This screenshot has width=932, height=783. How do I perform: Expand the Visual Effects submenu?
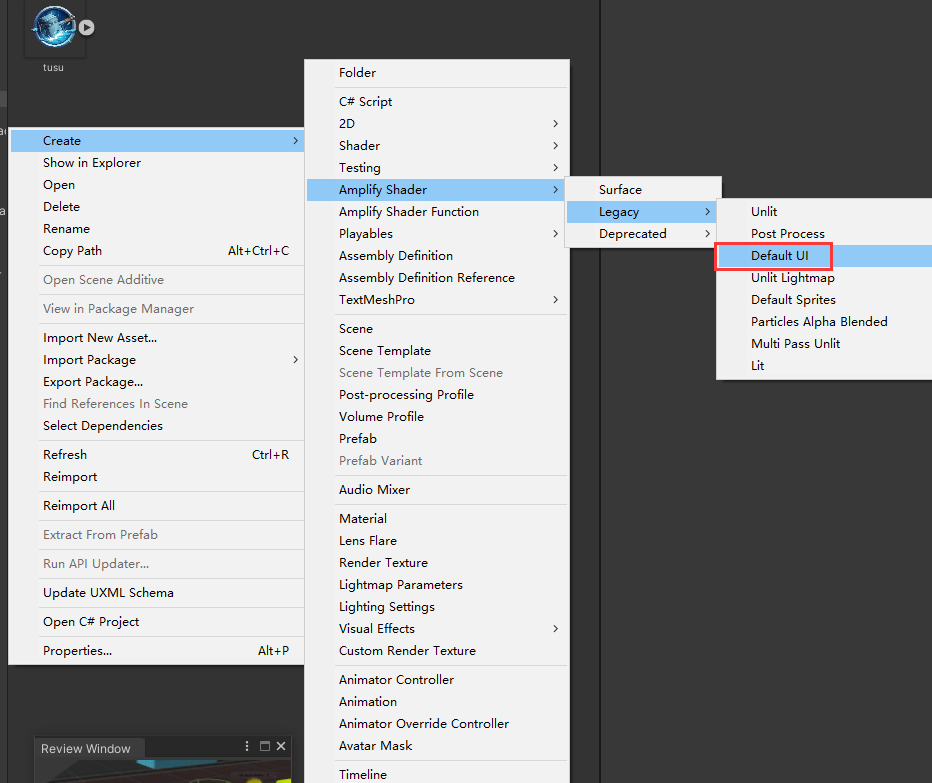[x=437, y=628]
